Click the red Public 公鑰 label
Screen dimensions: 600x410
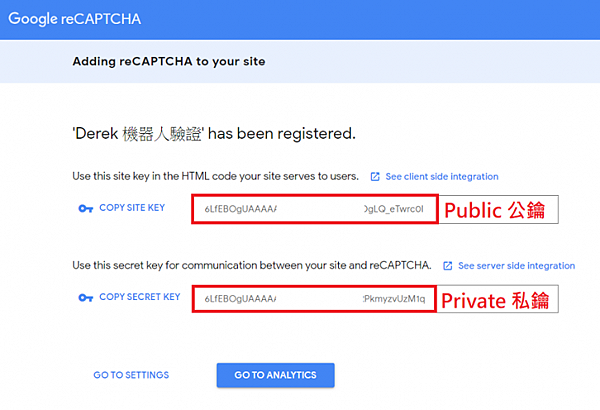[497, 210]
